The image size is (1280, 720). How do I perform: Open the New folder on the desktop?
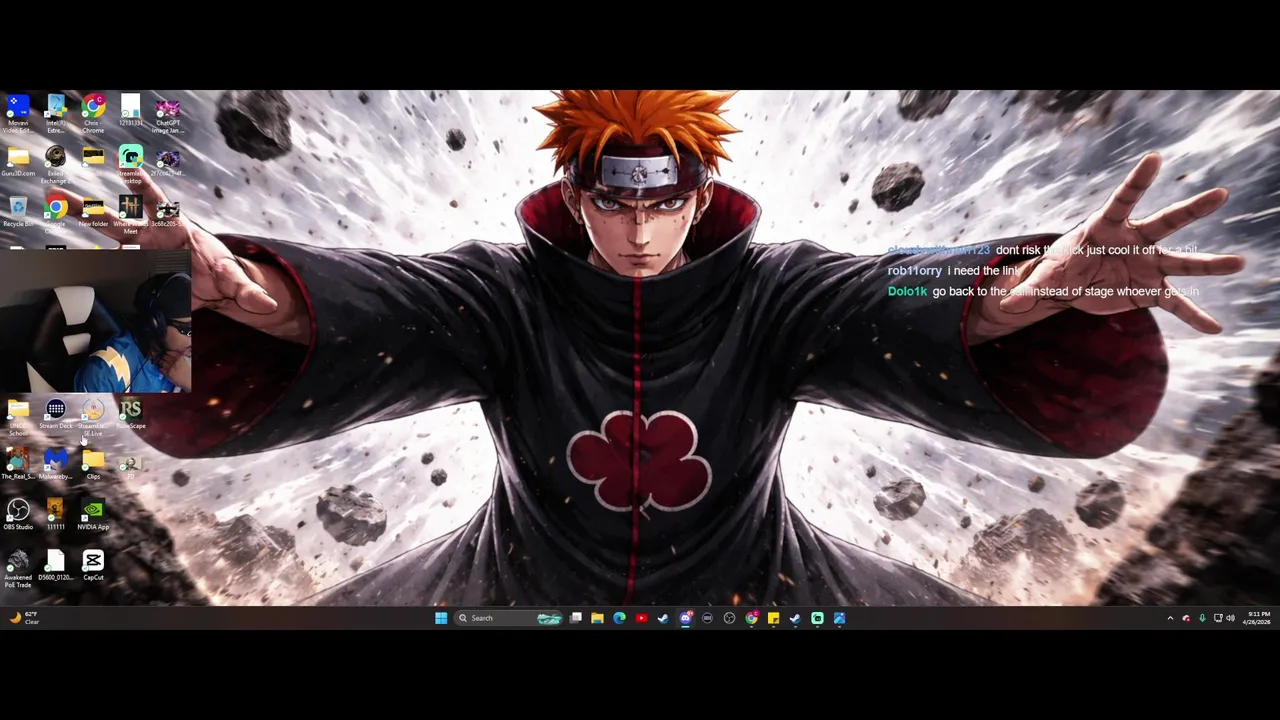pos(93,212)
